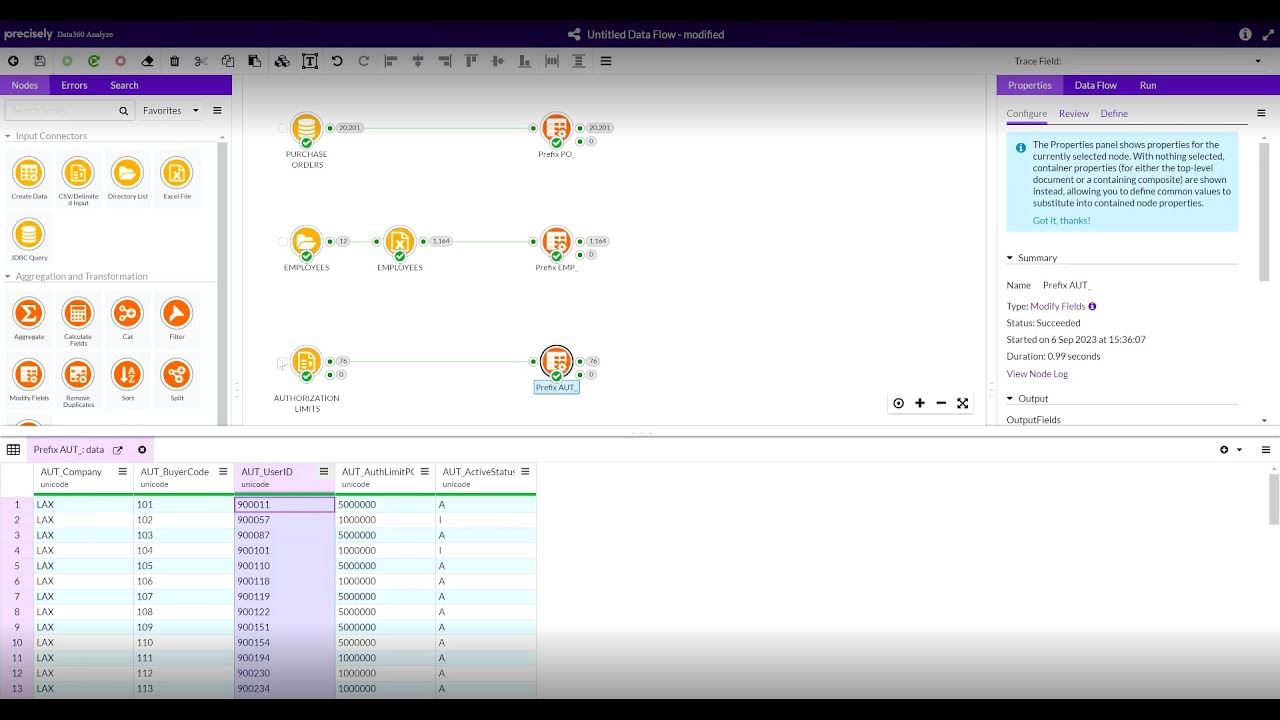The image size is (1280, 720).
Task: Select the Excel File node icon
Action: tap(176, 173)
